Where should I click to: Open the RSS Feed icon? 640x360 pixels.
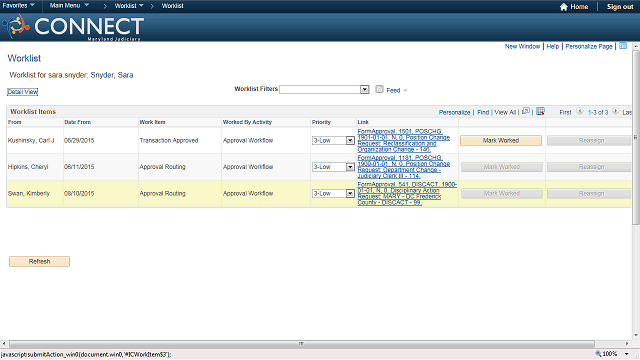[x=379, y=89]
